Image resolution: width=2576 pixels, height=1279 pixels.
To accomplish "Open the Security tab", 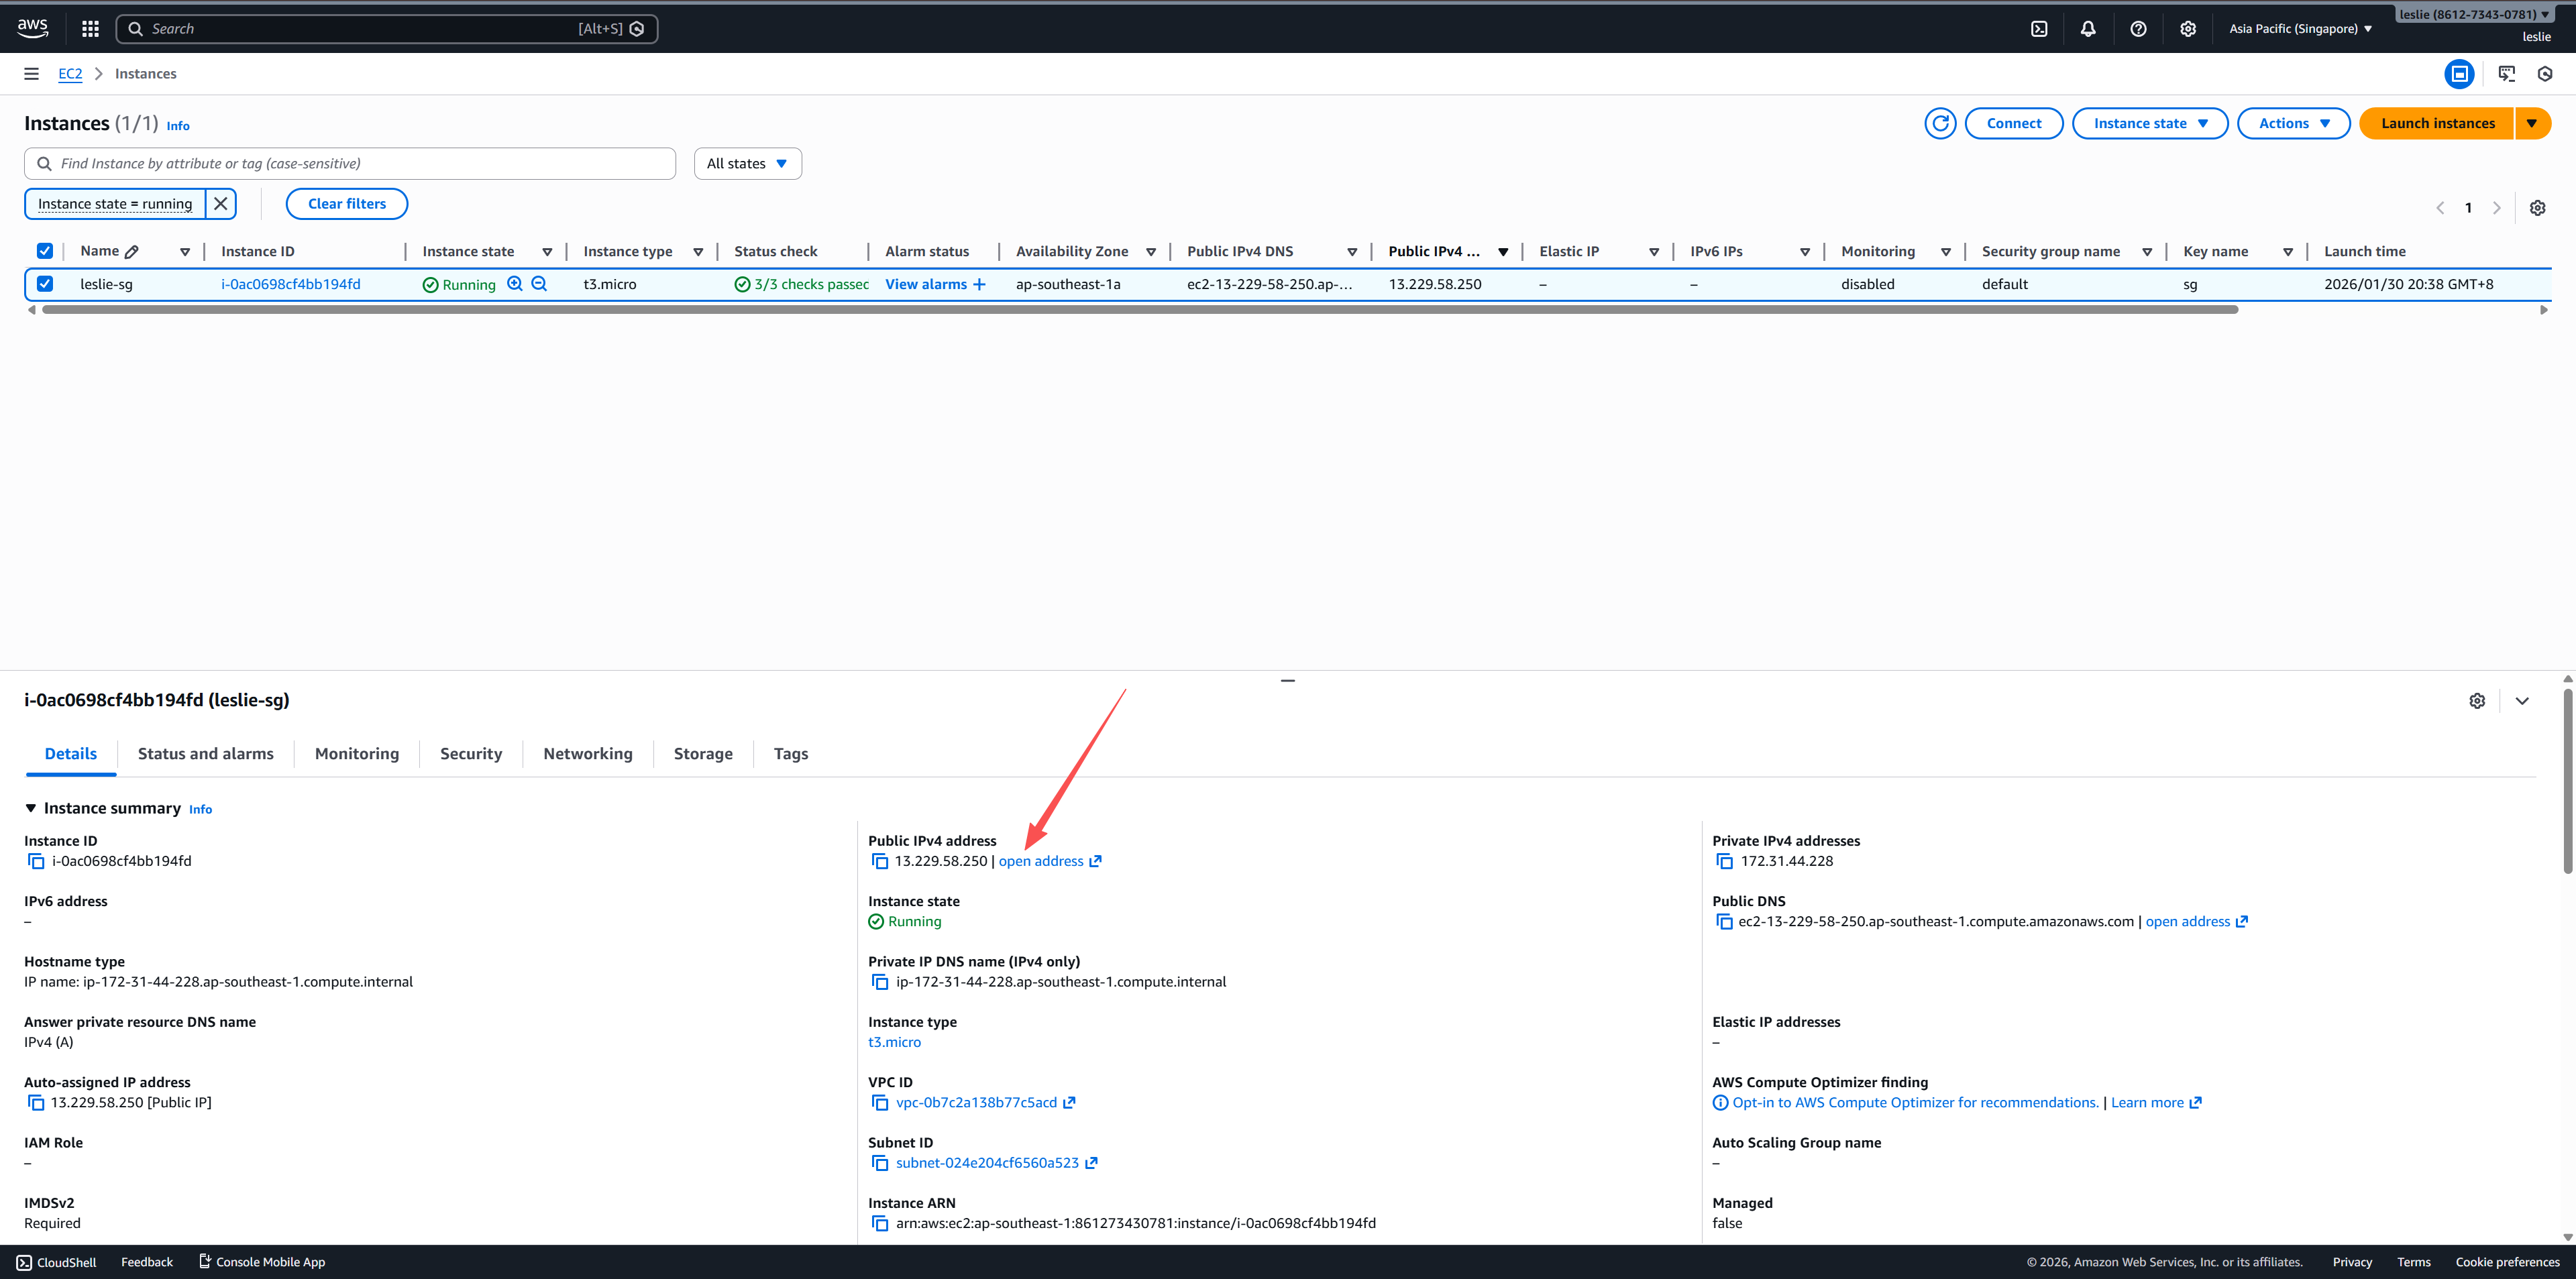I will [470, 754].
